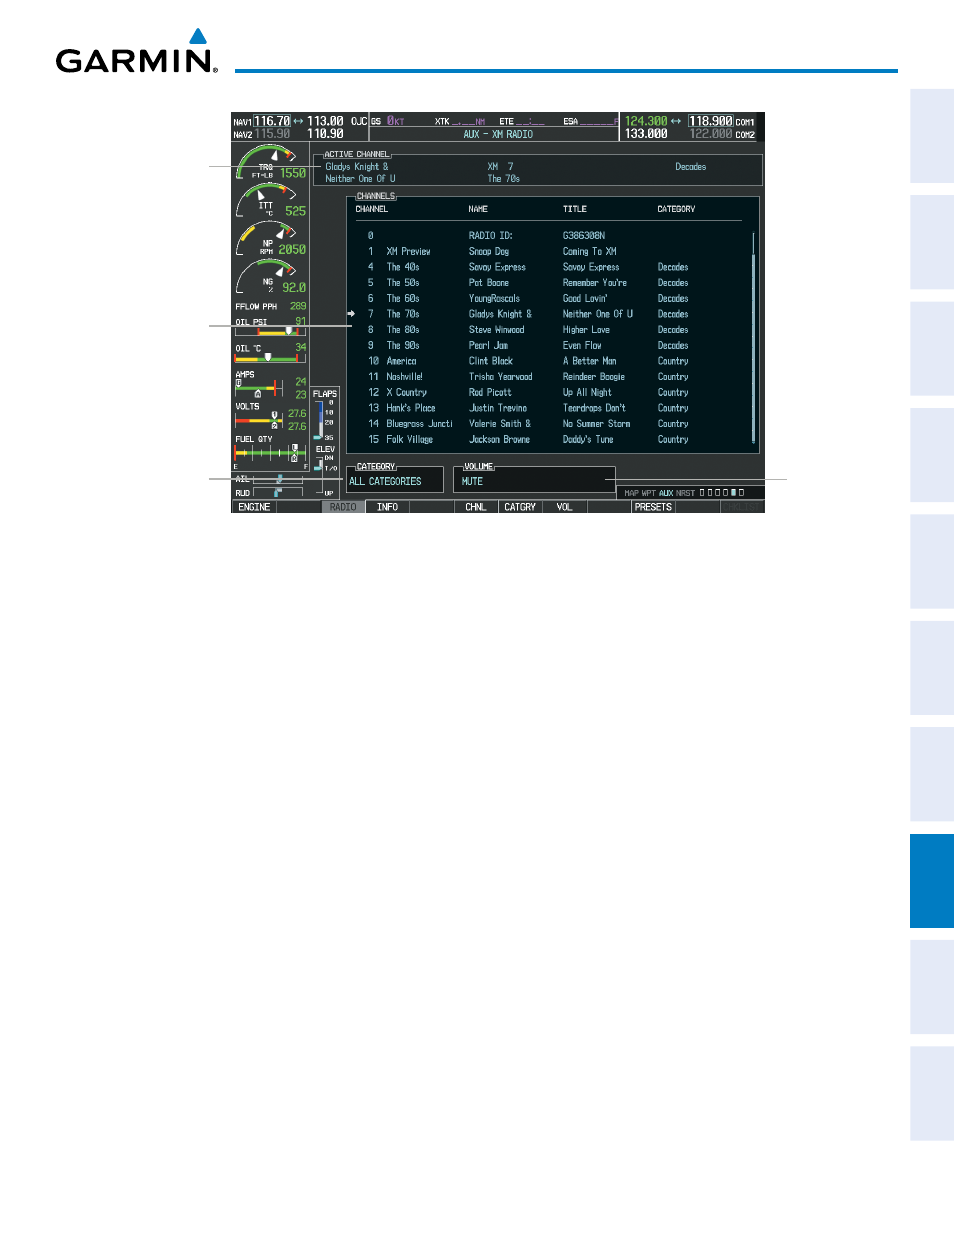Click the COM1 active frequency 124.300
The image size is (954, 1235).
tap(646, 121)
